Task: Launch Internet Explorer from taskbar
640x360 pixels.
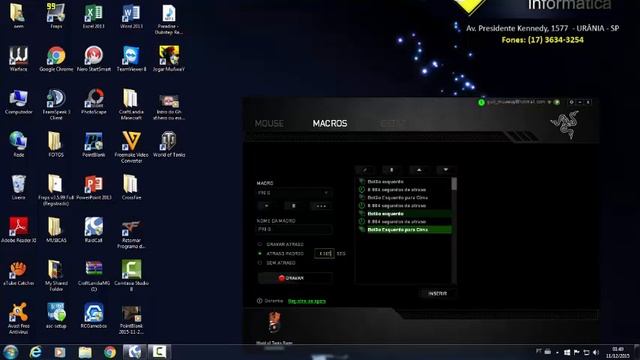Action: coord(36,352)
